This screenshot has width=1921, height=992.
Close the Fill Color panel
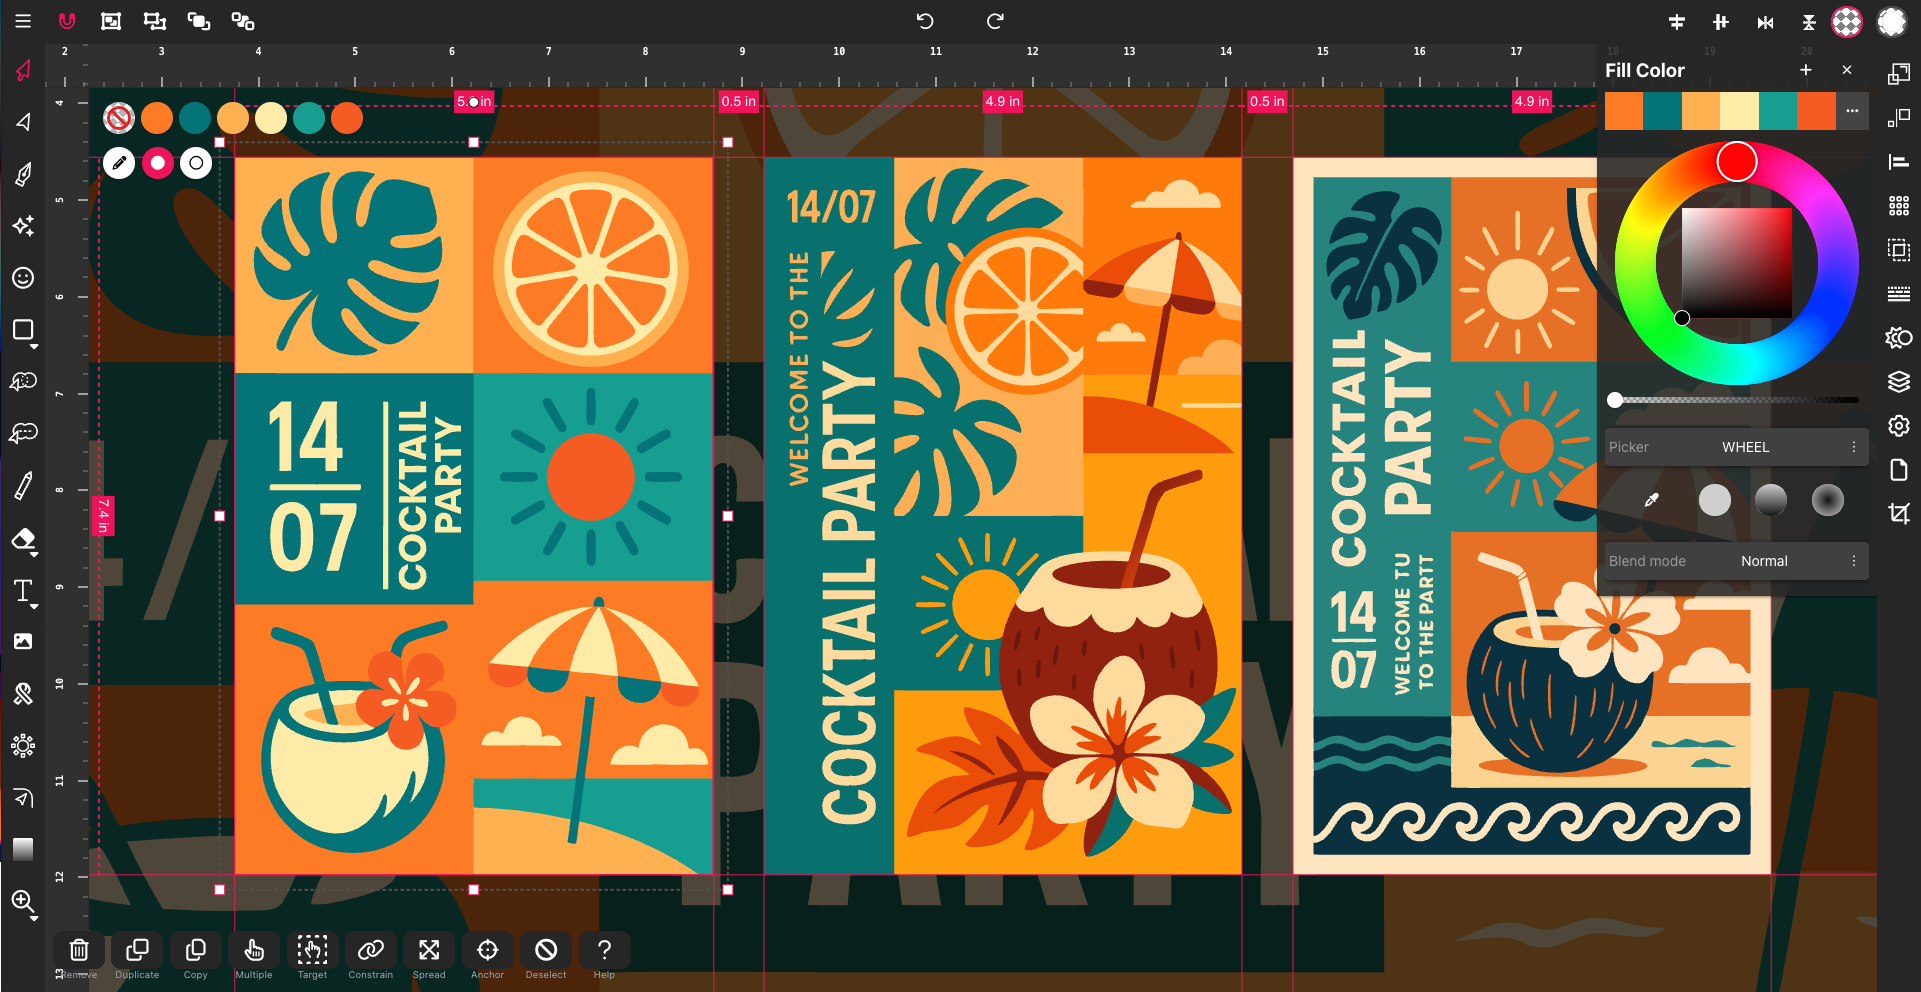[x=1847, y=70]
